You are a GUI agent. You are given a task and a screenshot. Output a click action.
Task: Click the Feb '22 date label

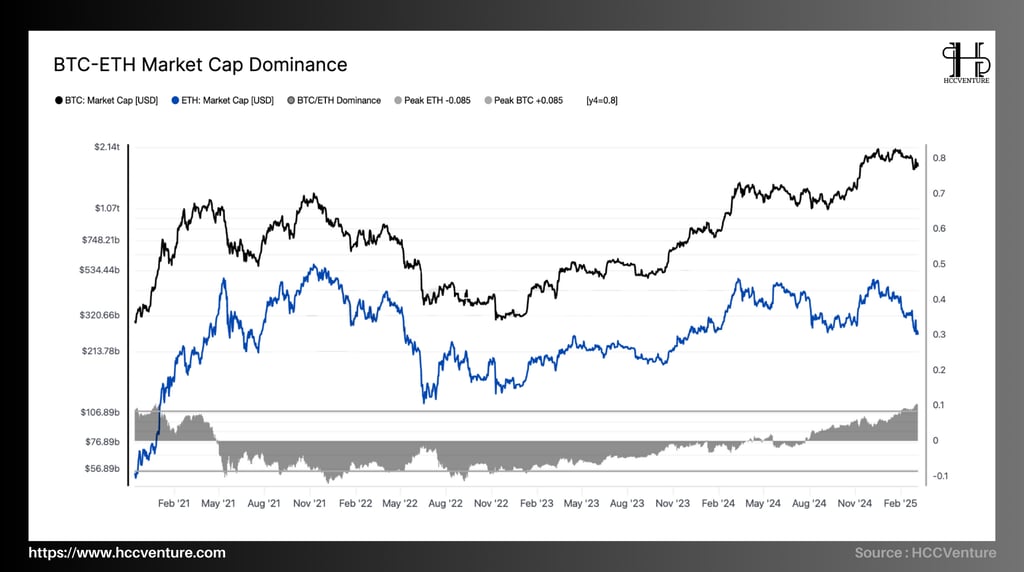355,503
